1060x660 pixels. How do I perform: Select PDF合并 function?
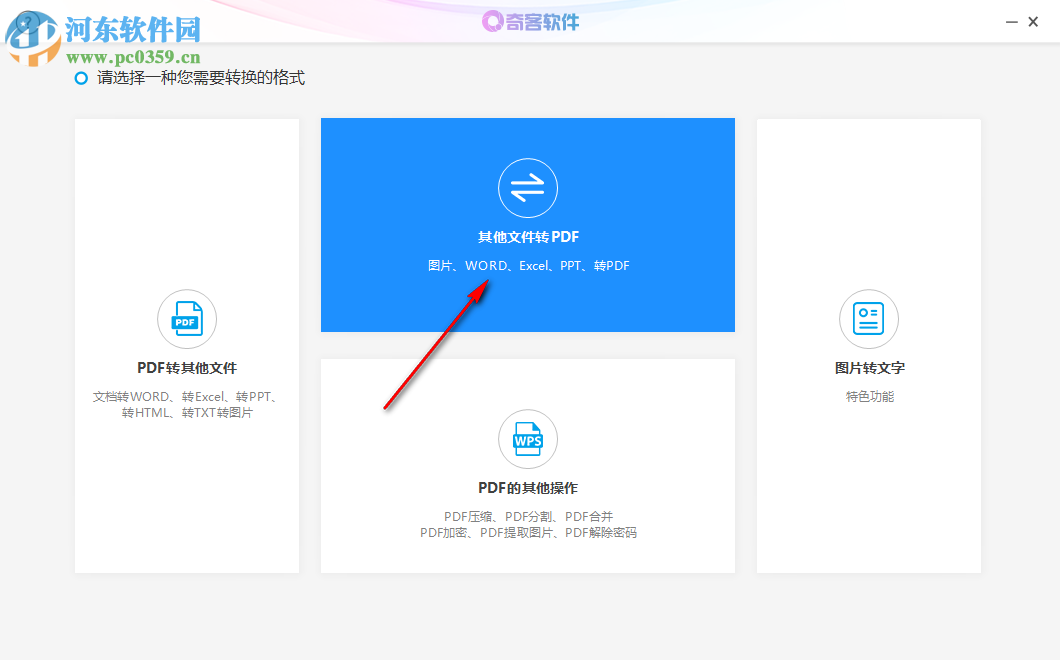coord(589,516)
